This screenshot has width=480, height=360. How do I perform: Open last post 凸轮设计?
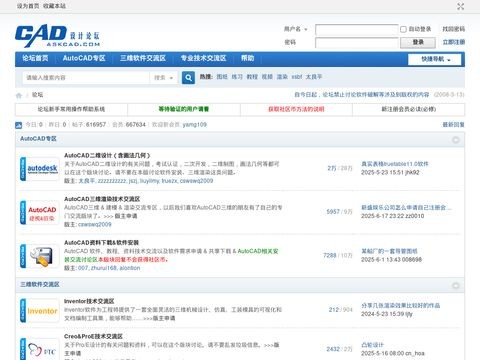click(x=372, y=345)
